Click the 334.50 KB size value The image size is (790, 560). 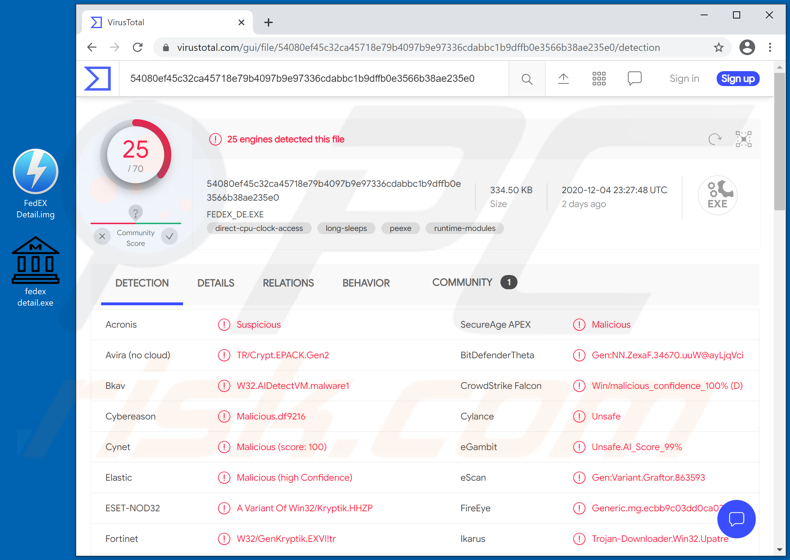[511, 190]
